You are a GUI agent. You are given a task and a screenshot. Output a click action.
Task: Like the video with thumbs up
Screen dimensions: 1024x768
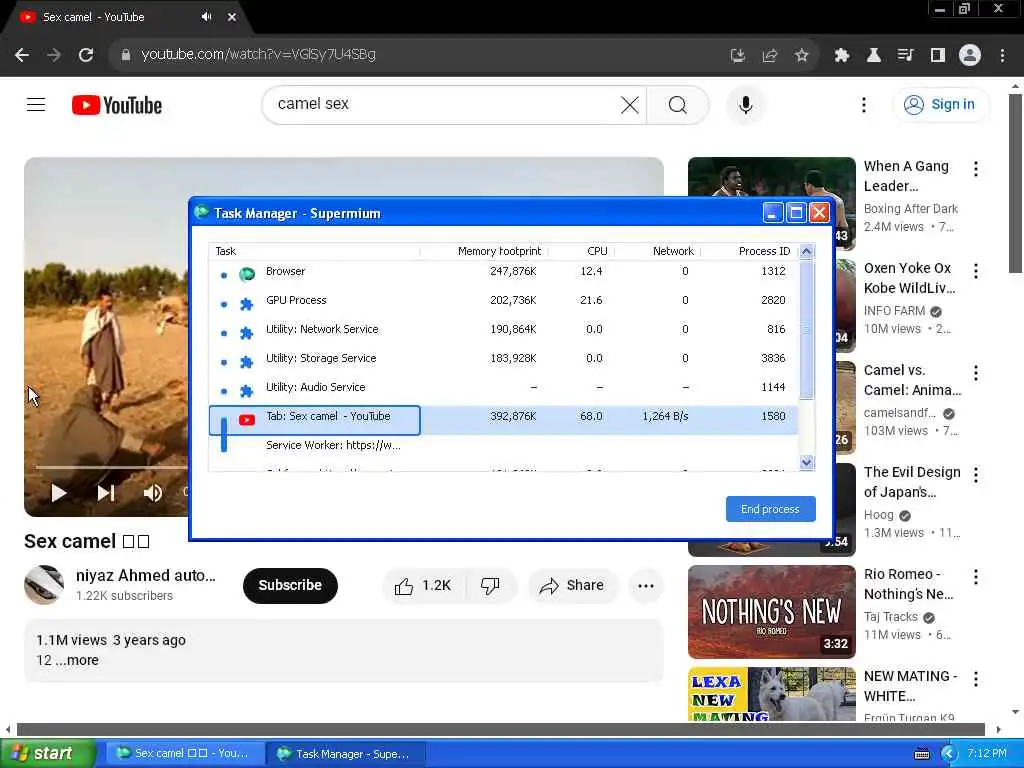[423, 586]
